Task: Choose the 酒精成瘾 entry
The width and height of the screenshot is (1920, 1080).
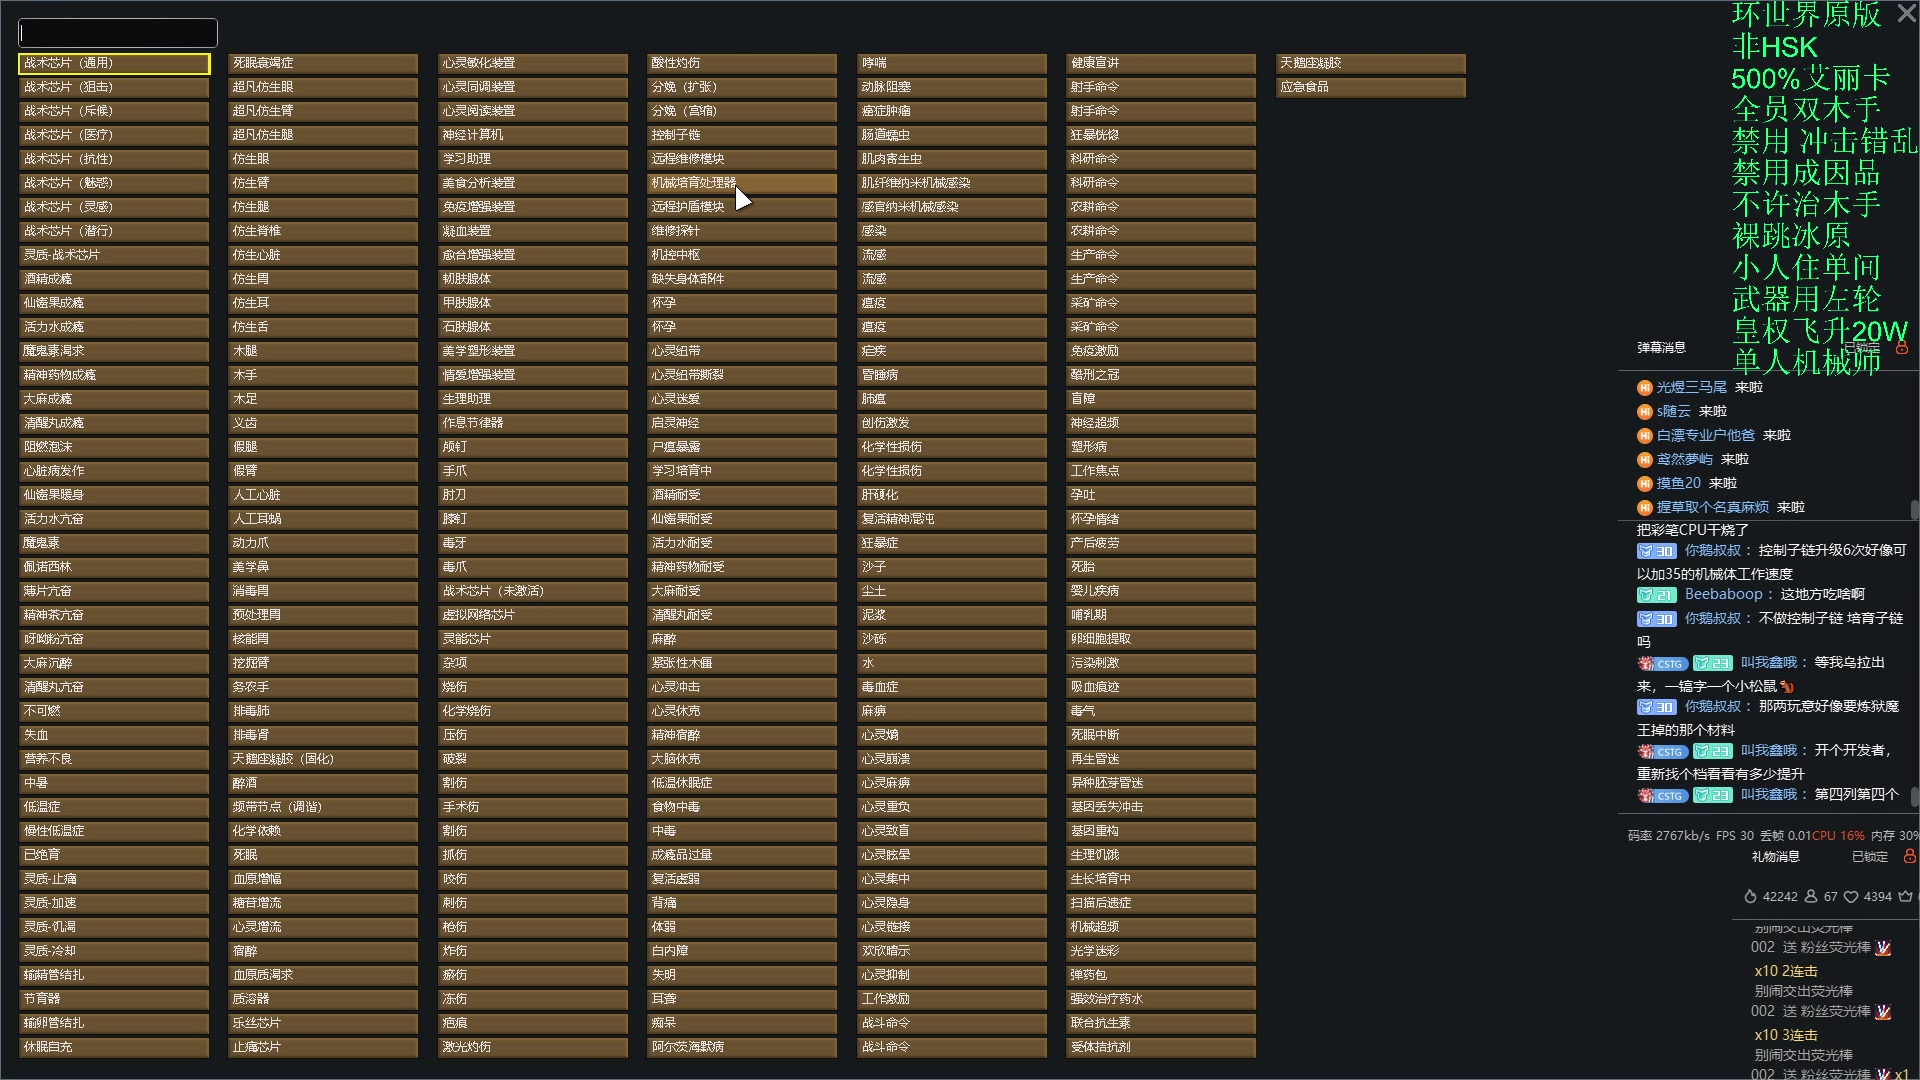Action: pos(114,279)
